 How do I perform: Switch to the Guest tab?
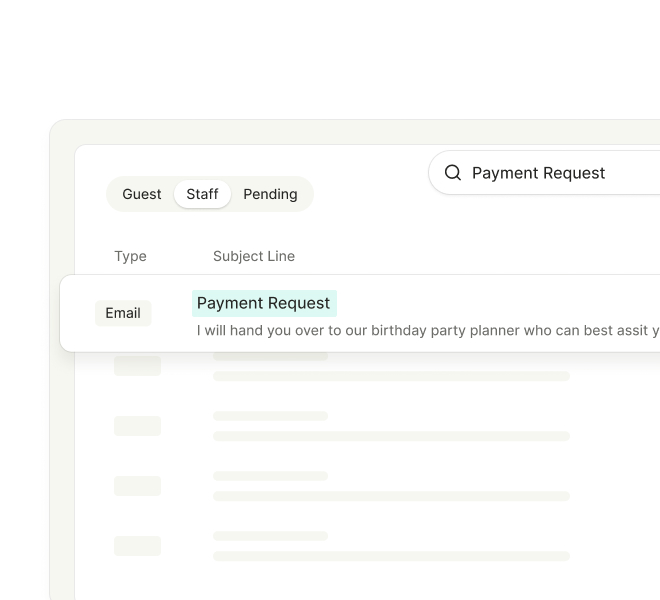pos(142,194)
